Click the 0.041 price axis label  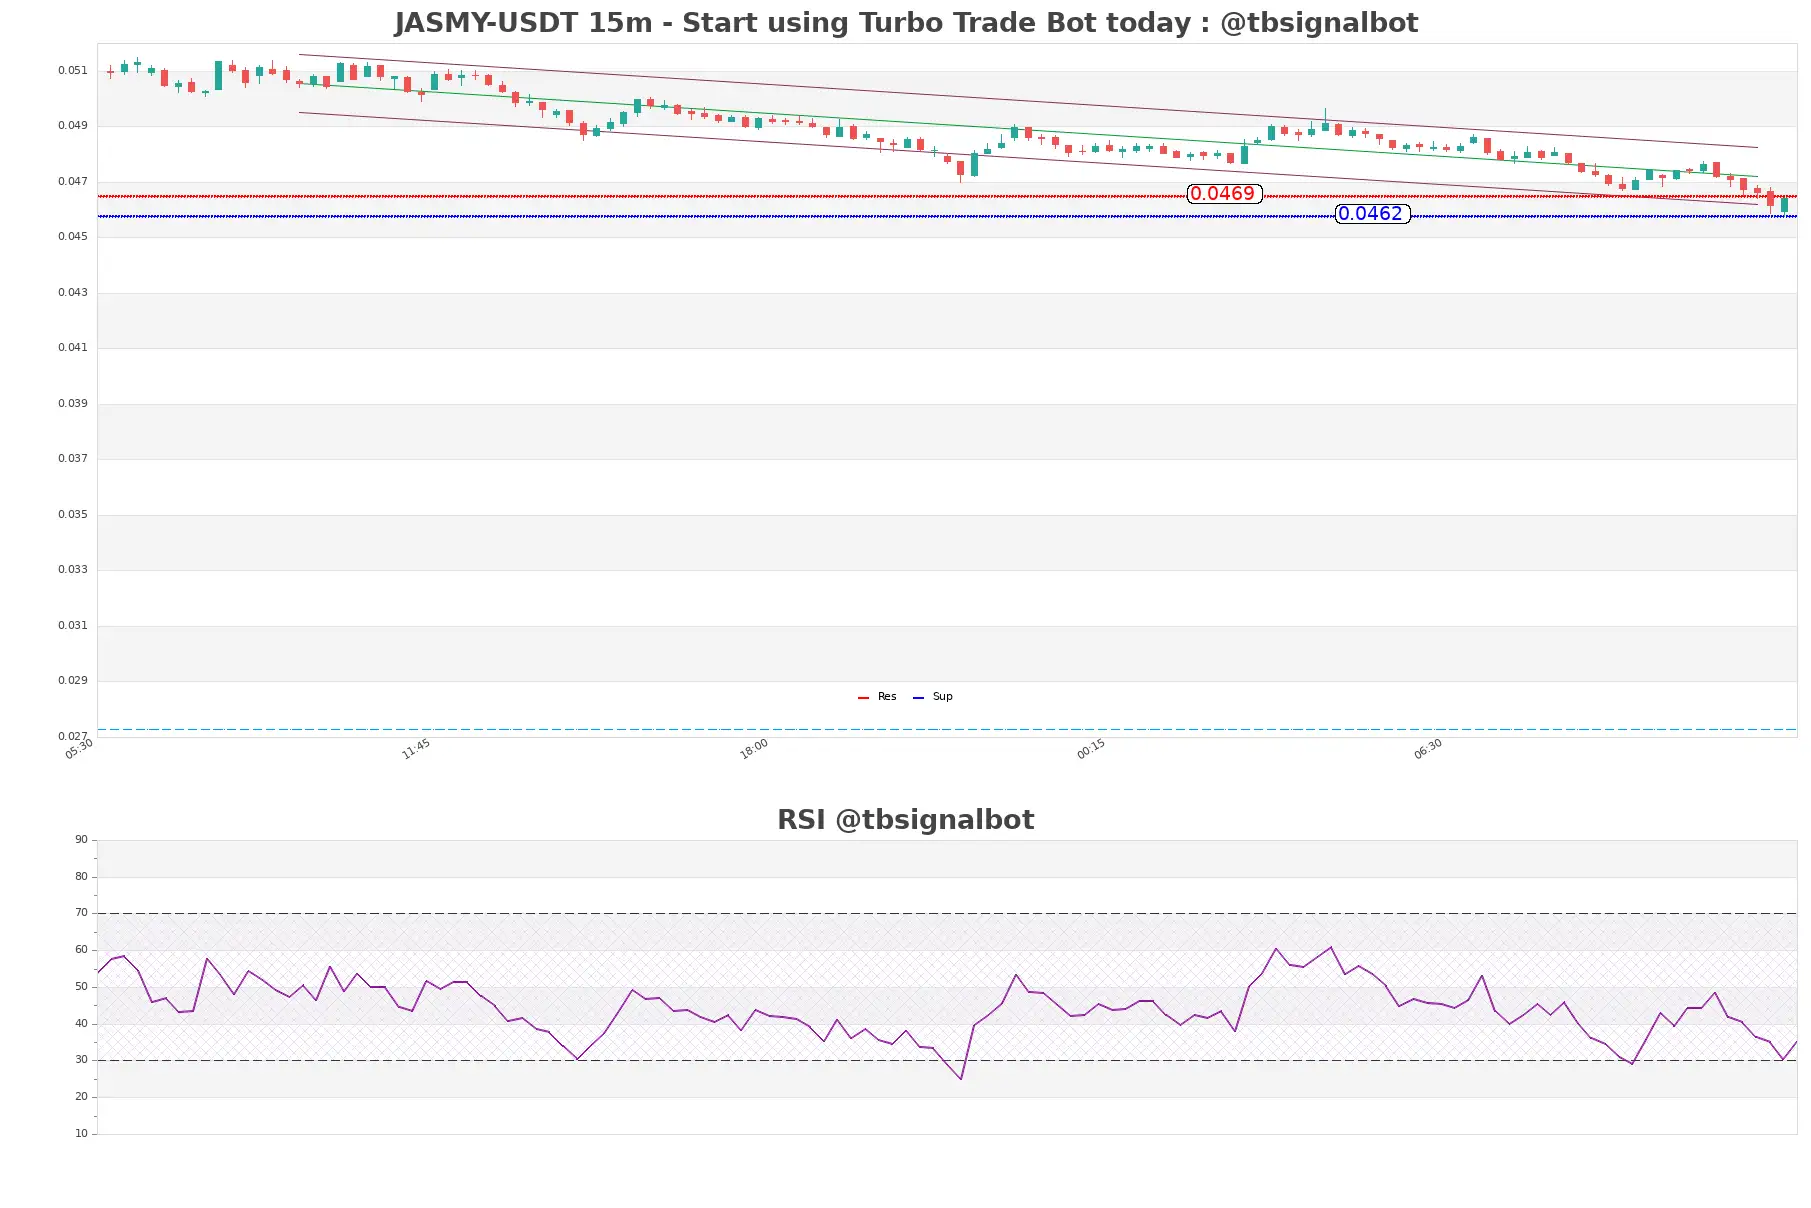72,348
